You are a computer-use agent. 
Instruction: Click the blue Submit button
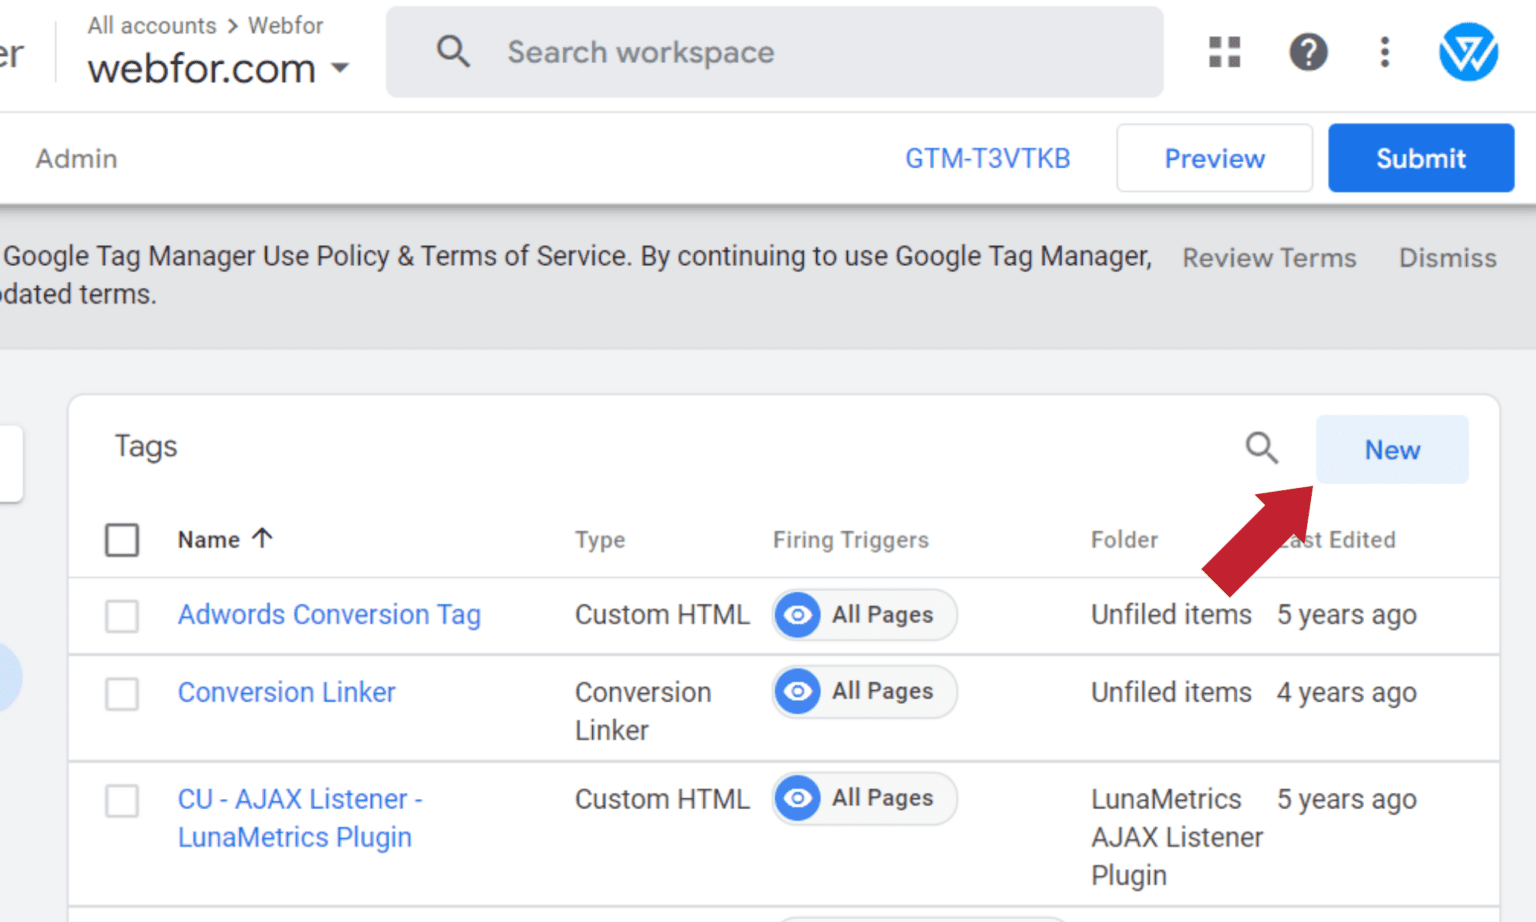coord(1421,158)
